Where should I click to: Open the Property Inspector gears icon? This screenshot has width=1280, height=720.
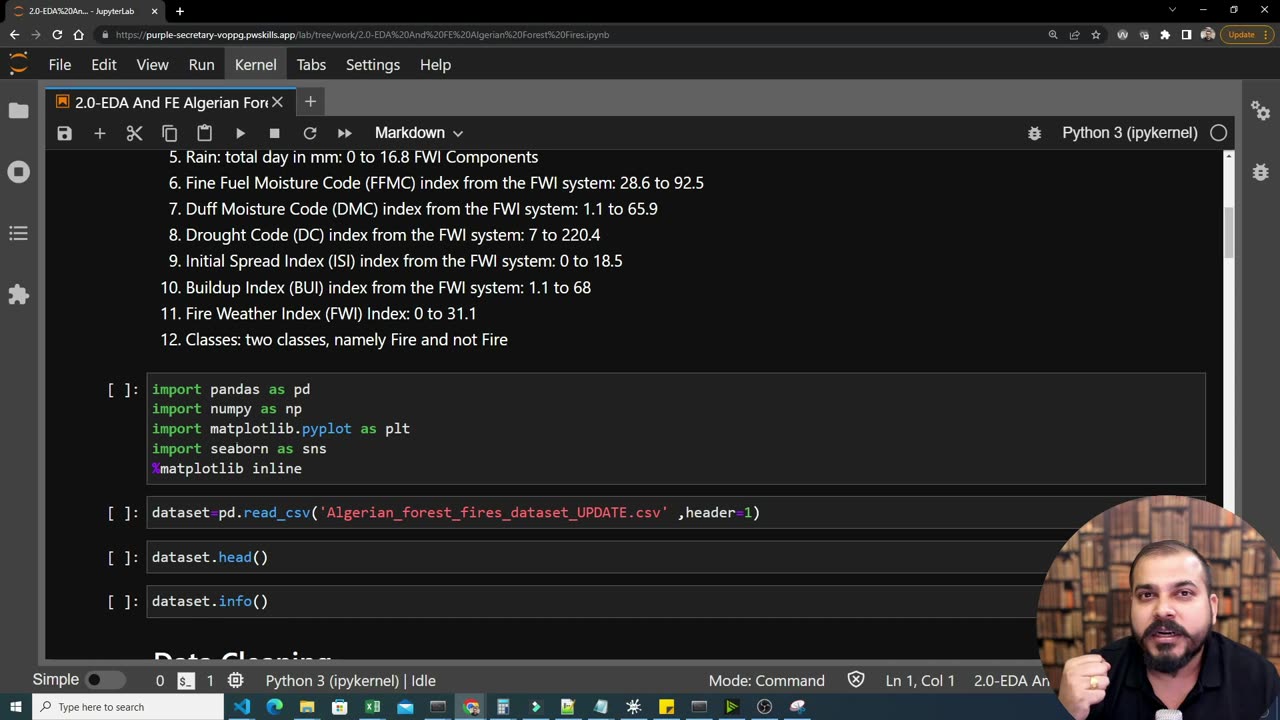tap(1260, 110)
